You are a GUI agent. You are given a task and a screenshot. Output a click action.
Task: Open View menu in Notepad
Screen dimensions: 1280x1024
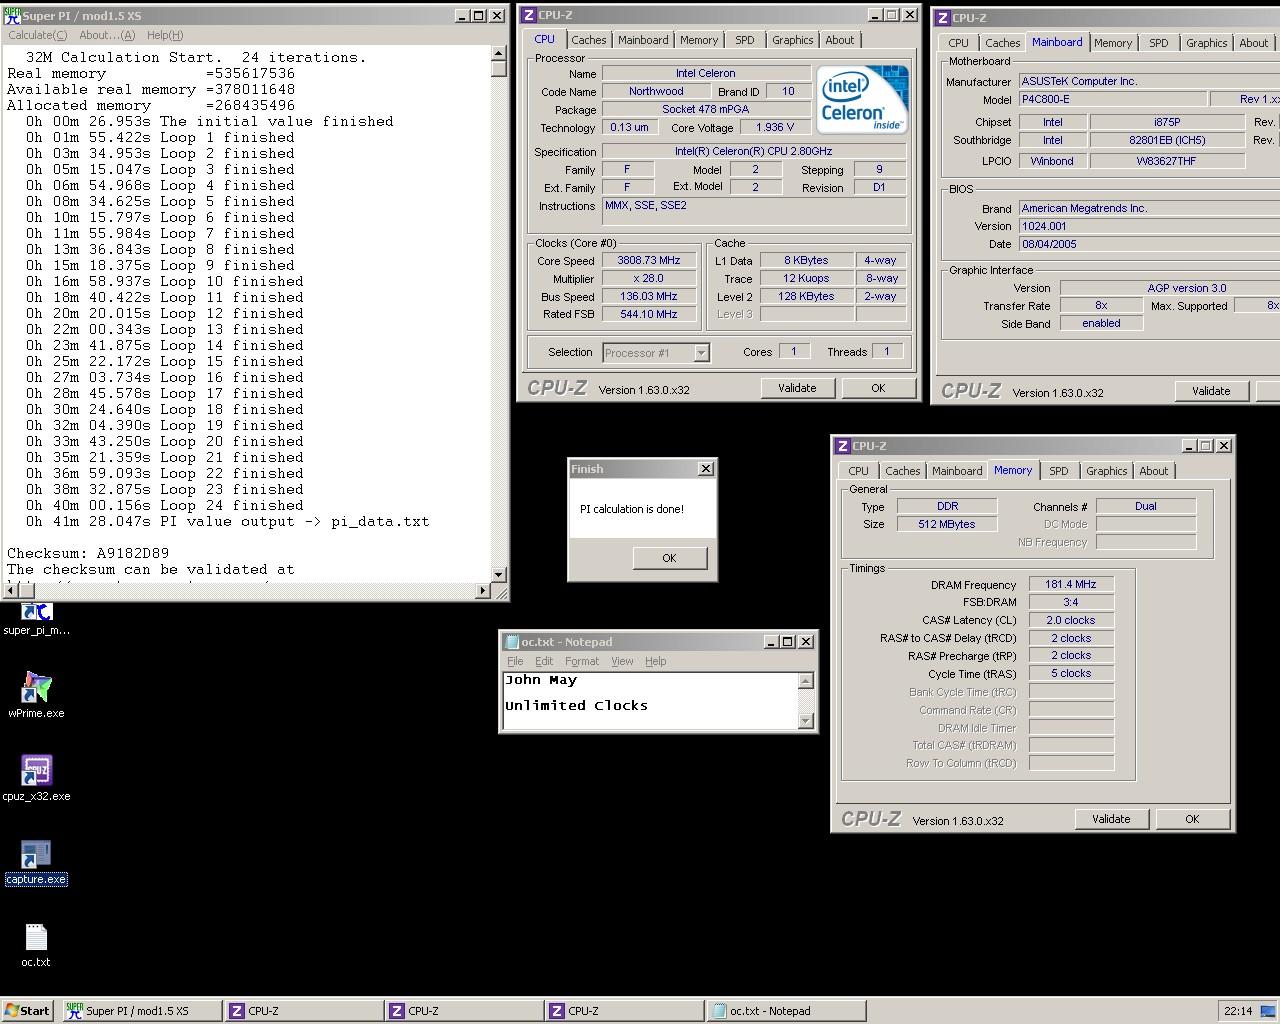click(x=622, y=661)
